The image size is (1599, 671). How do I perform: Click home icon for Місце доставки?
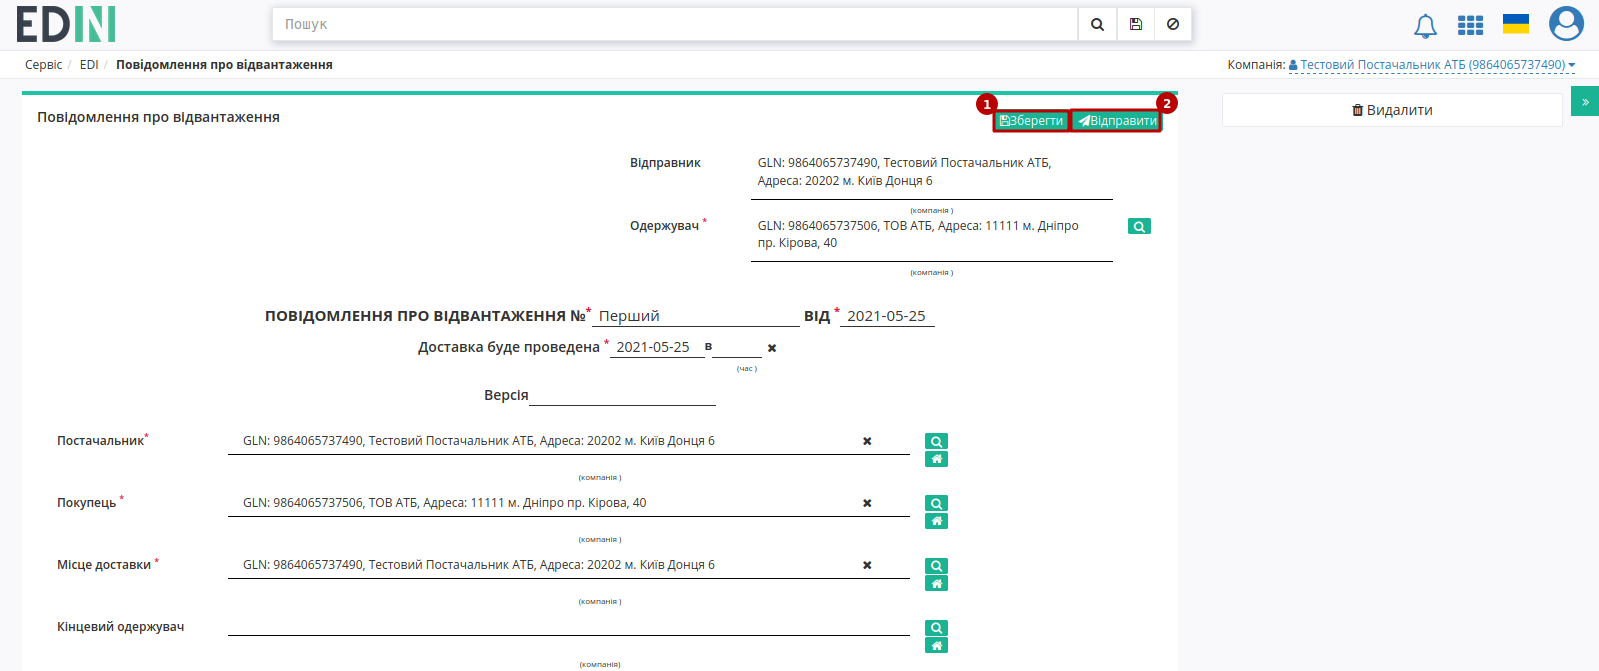click(x=936, y=583)
